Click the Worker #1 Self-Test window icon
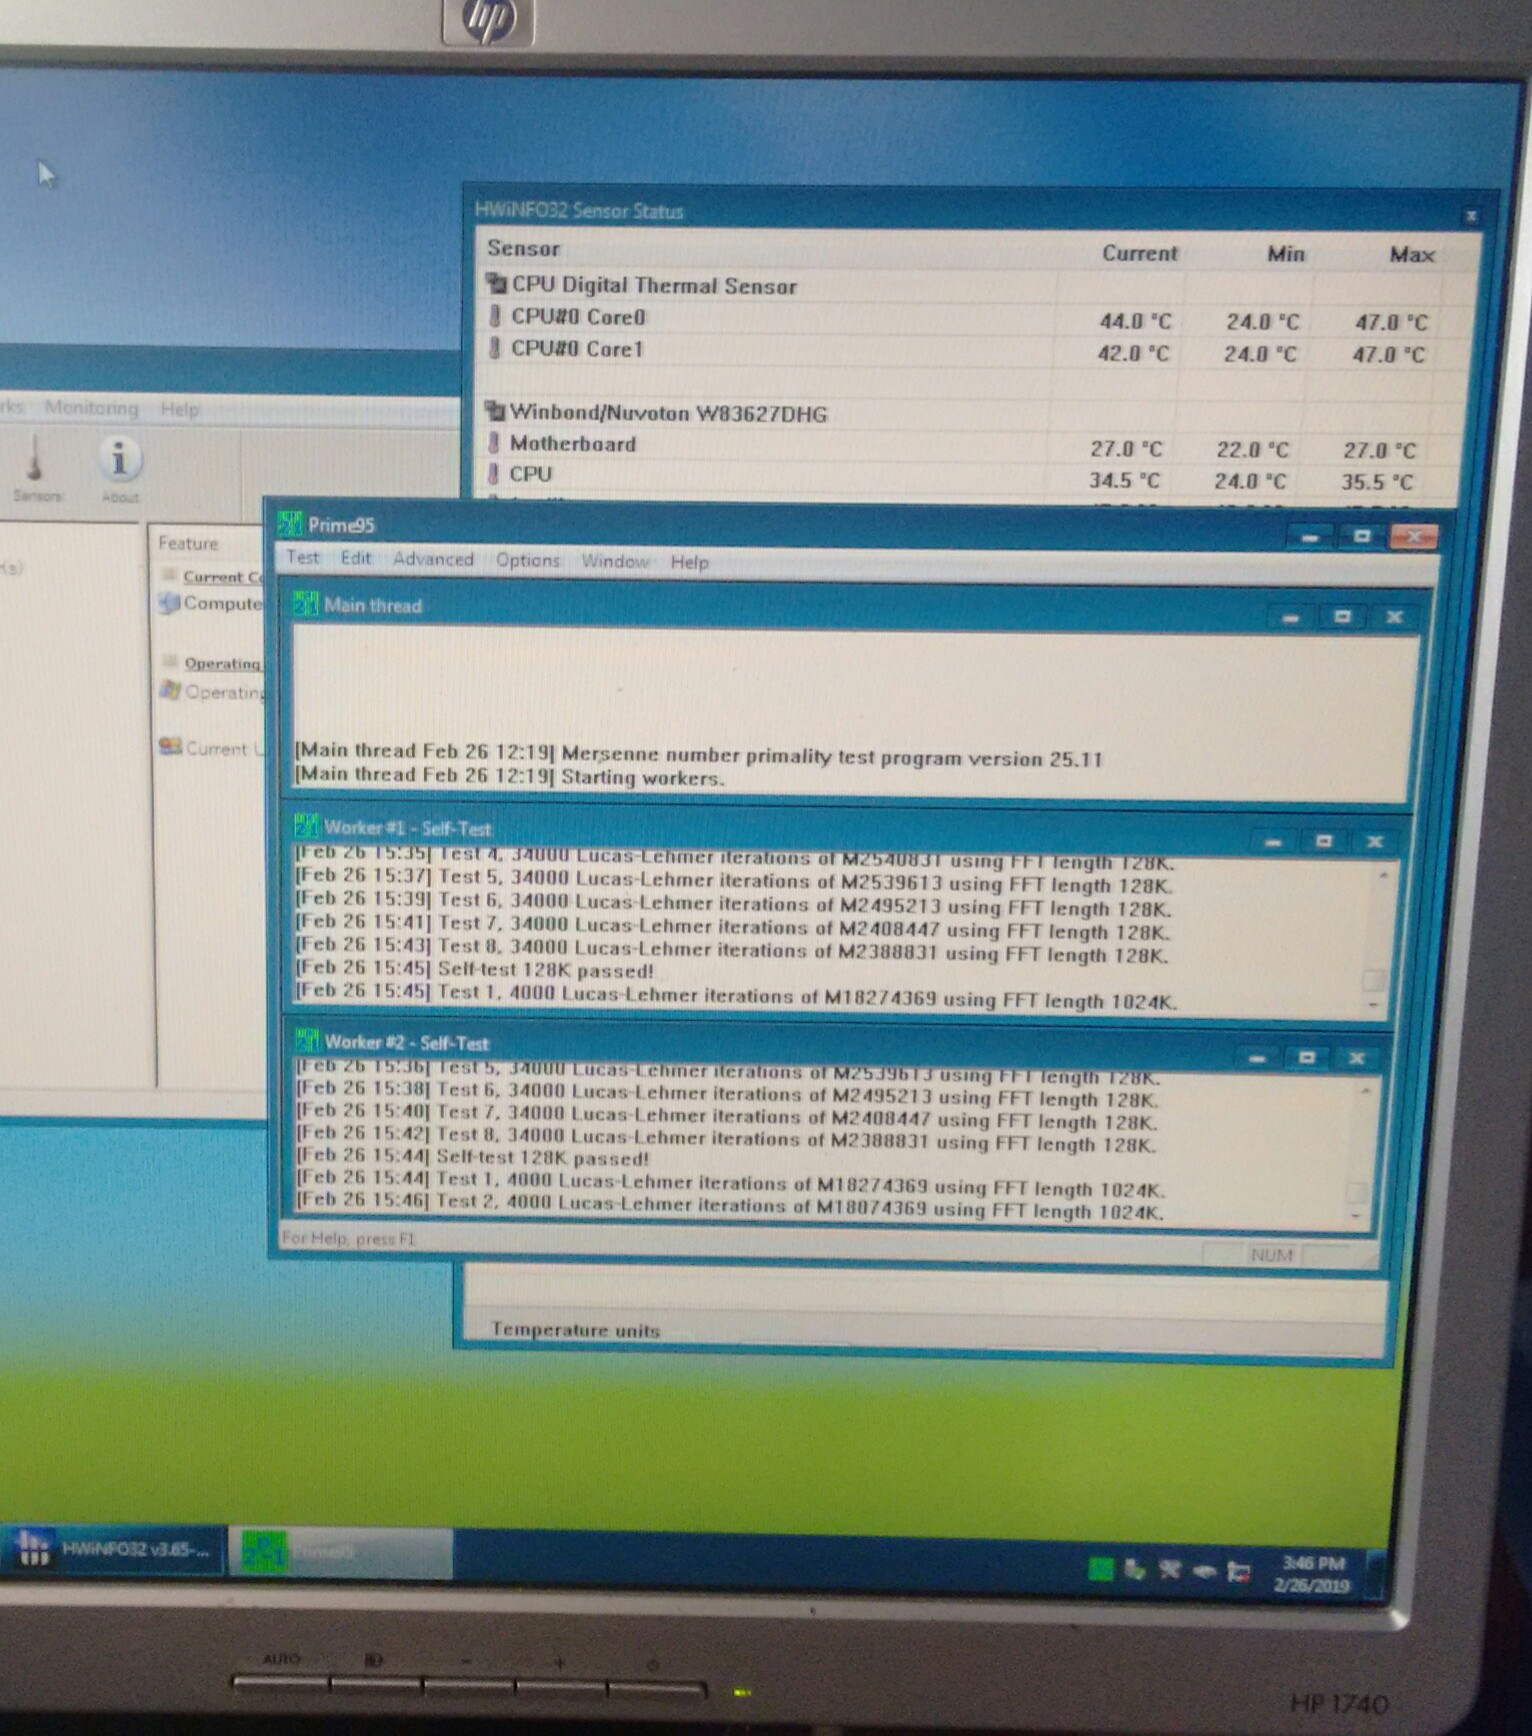1532x1736 pixels. [306, 827]
